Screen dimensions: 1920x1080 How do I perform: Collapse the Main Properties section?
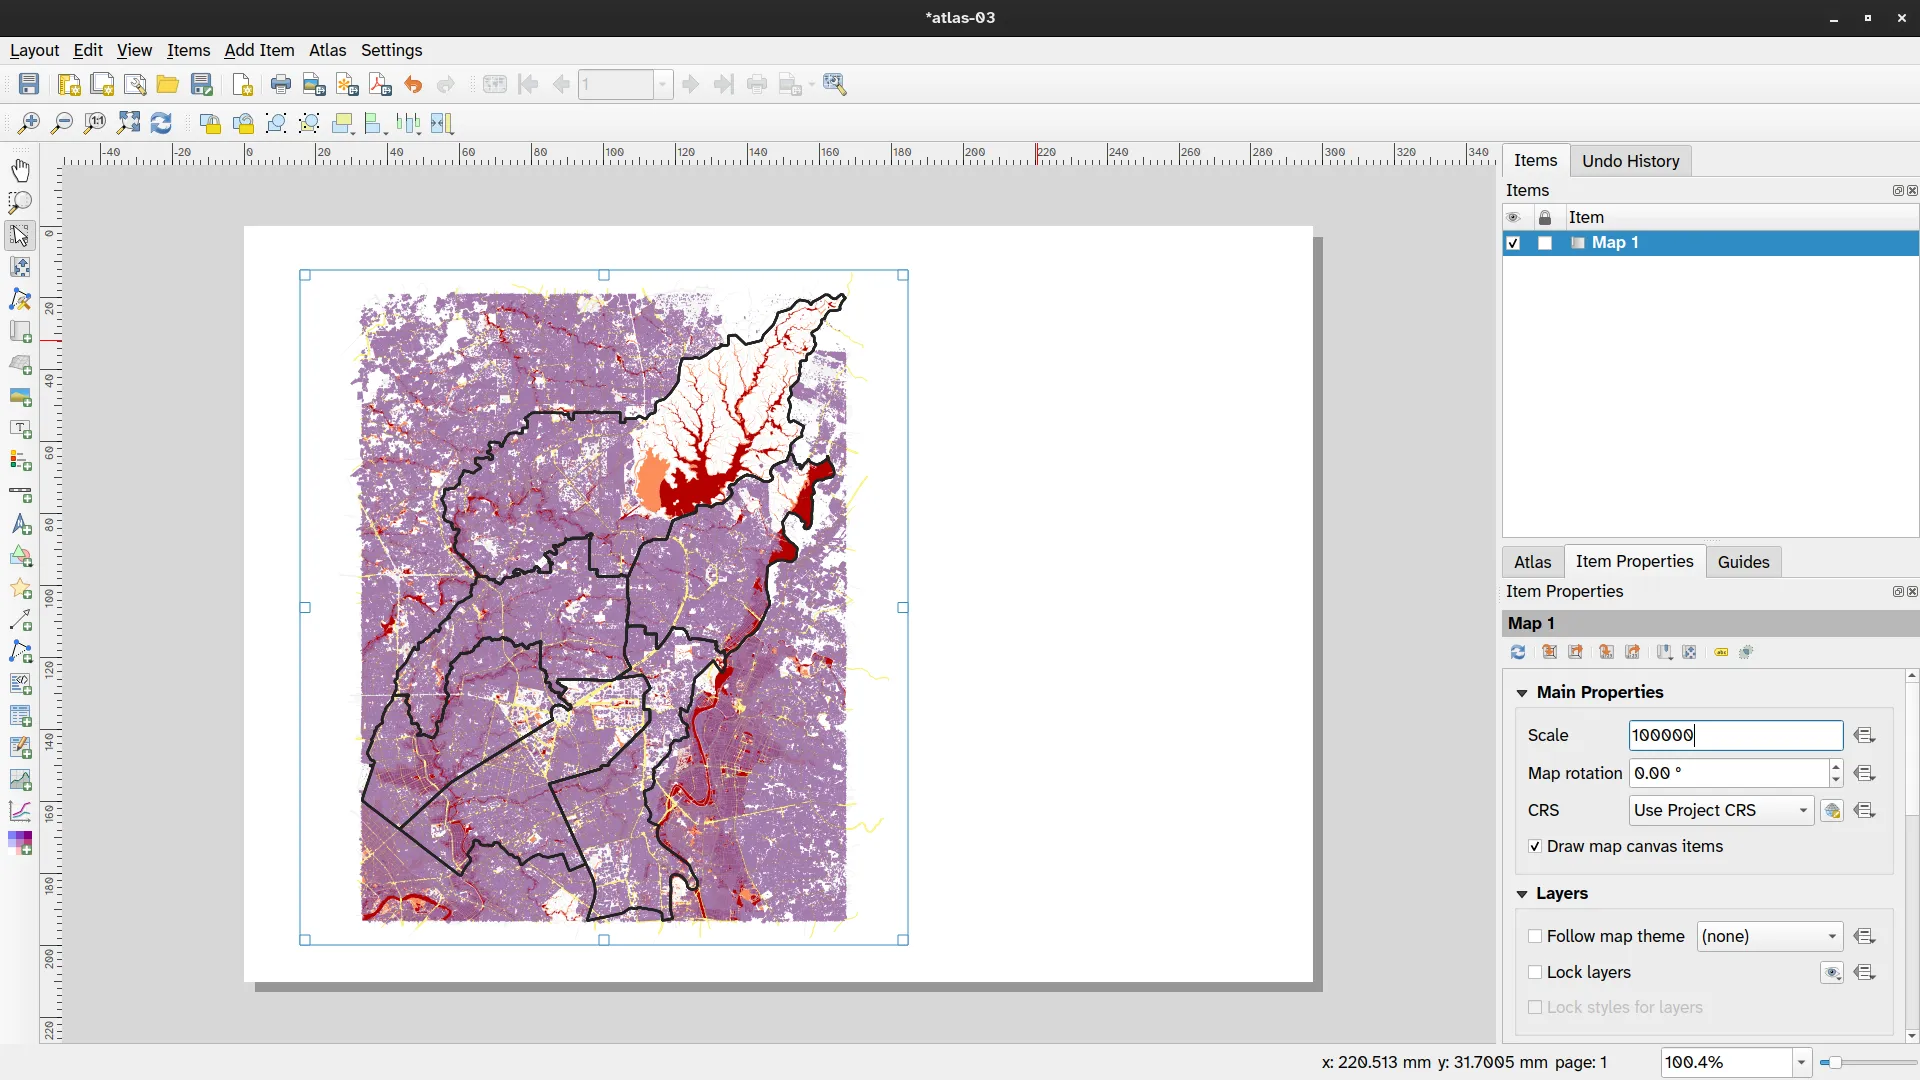(1521, 692)
